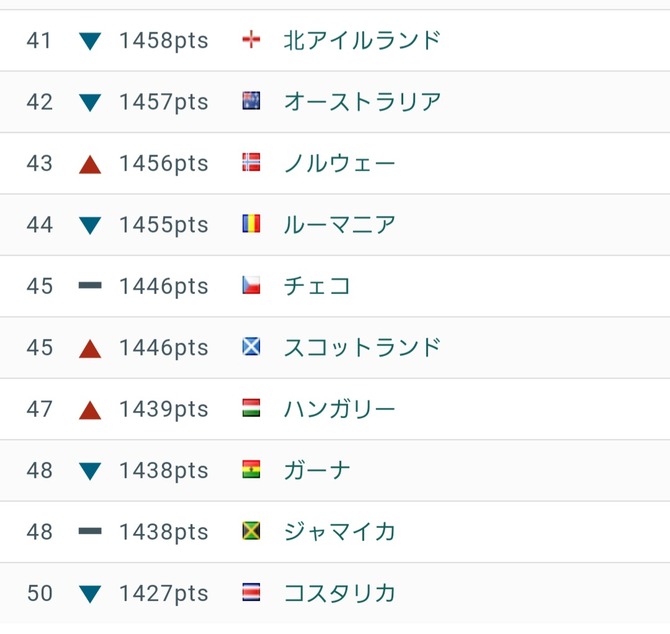Open the 北アイルランド team link
This screenshot has width=670, height=634.
pos(361,41)
